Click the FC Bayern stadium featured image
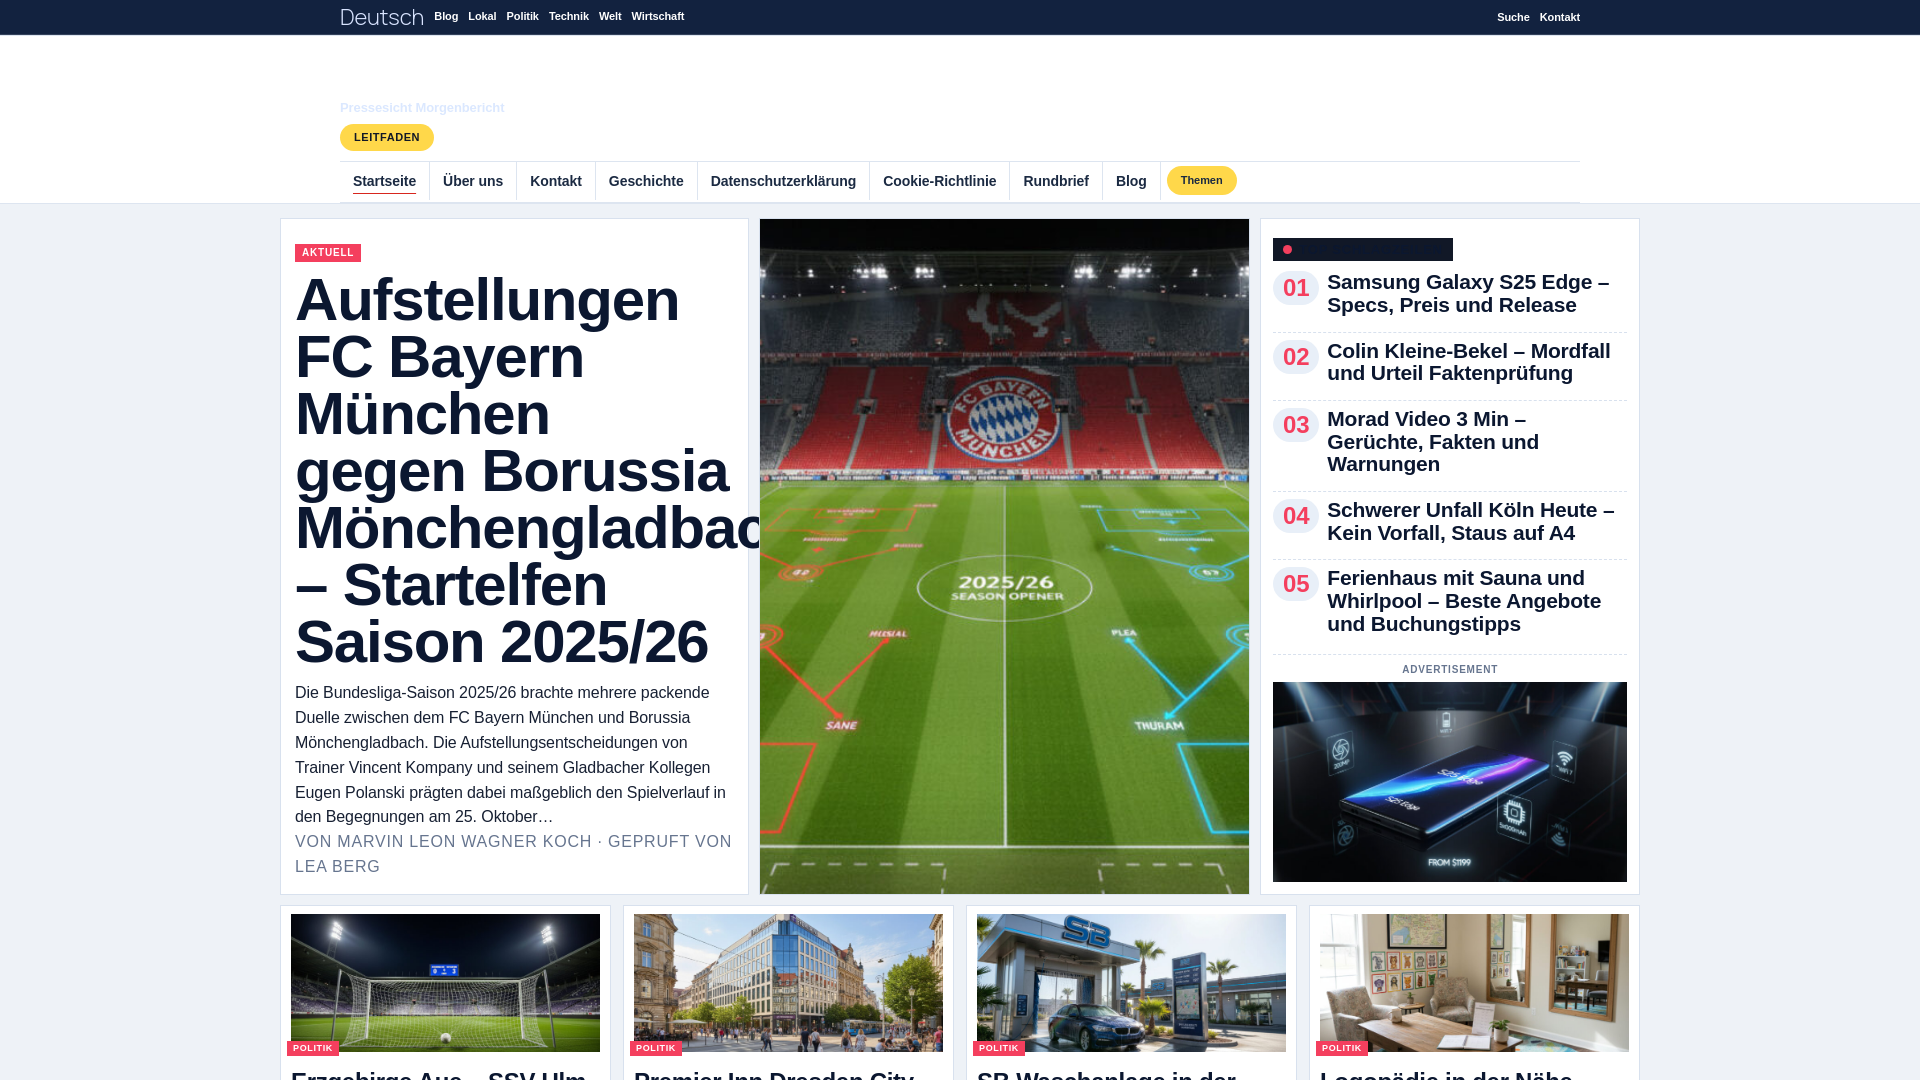The height and width of the screenshot is (1080, 1920). pyautogui.click(x=1004, y=556)
